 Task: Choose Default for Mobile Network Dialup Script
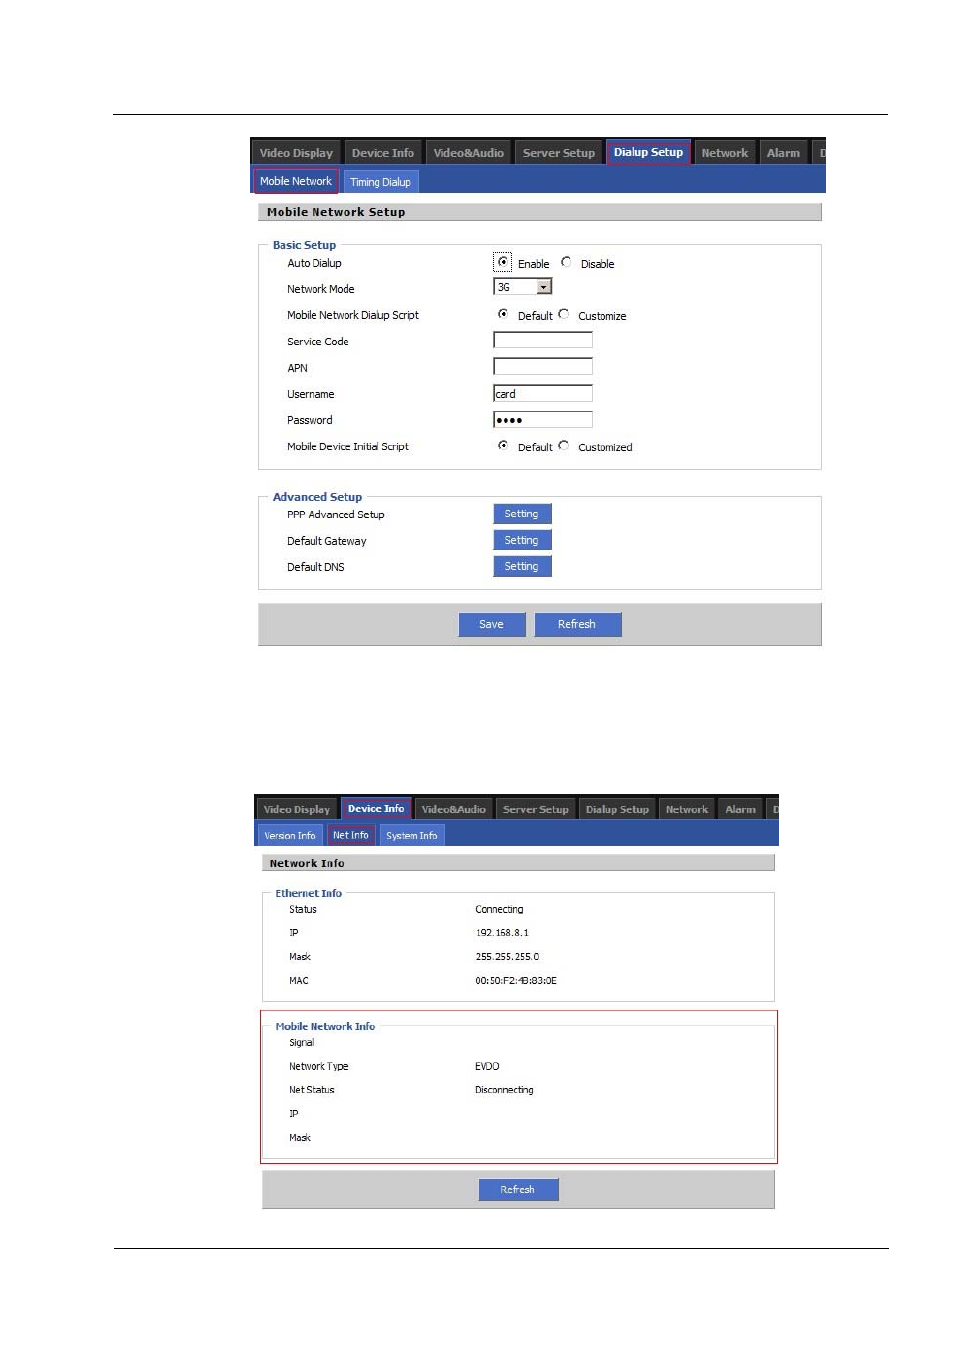click(503, 314)
